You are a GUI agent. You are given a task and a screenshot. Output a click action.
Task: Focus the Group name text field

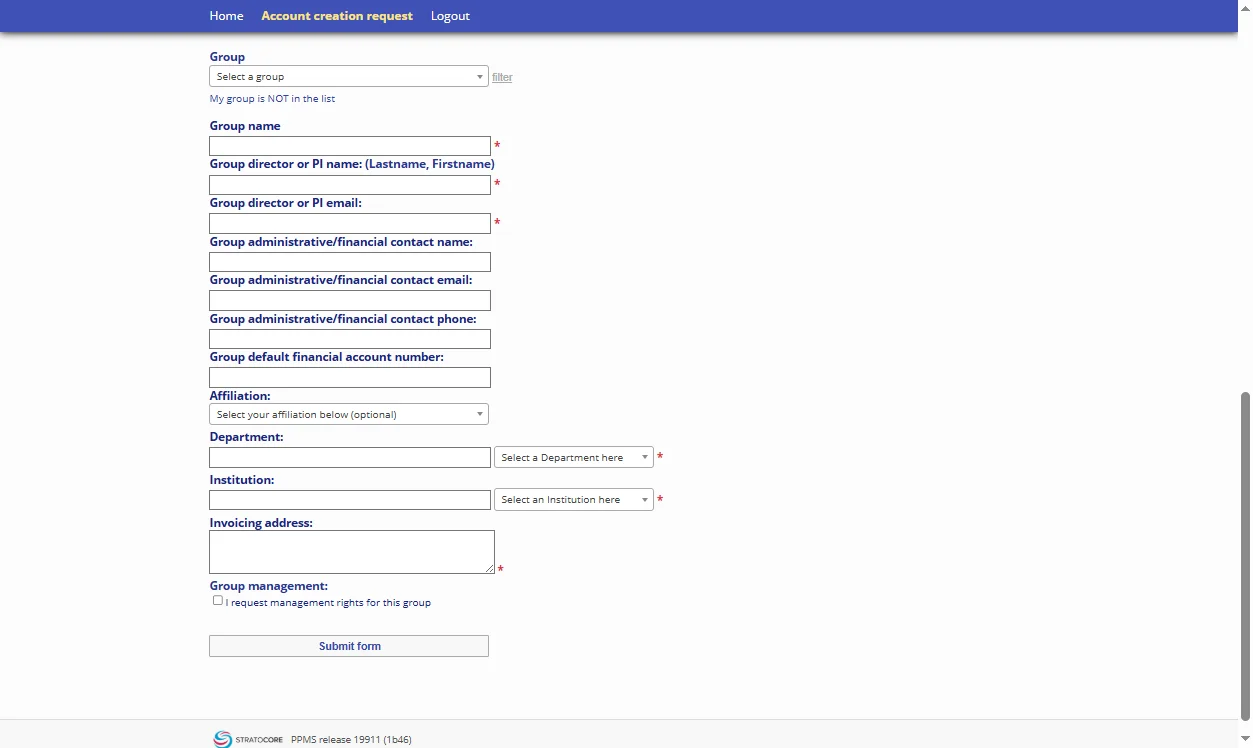[x=349, y=146]
